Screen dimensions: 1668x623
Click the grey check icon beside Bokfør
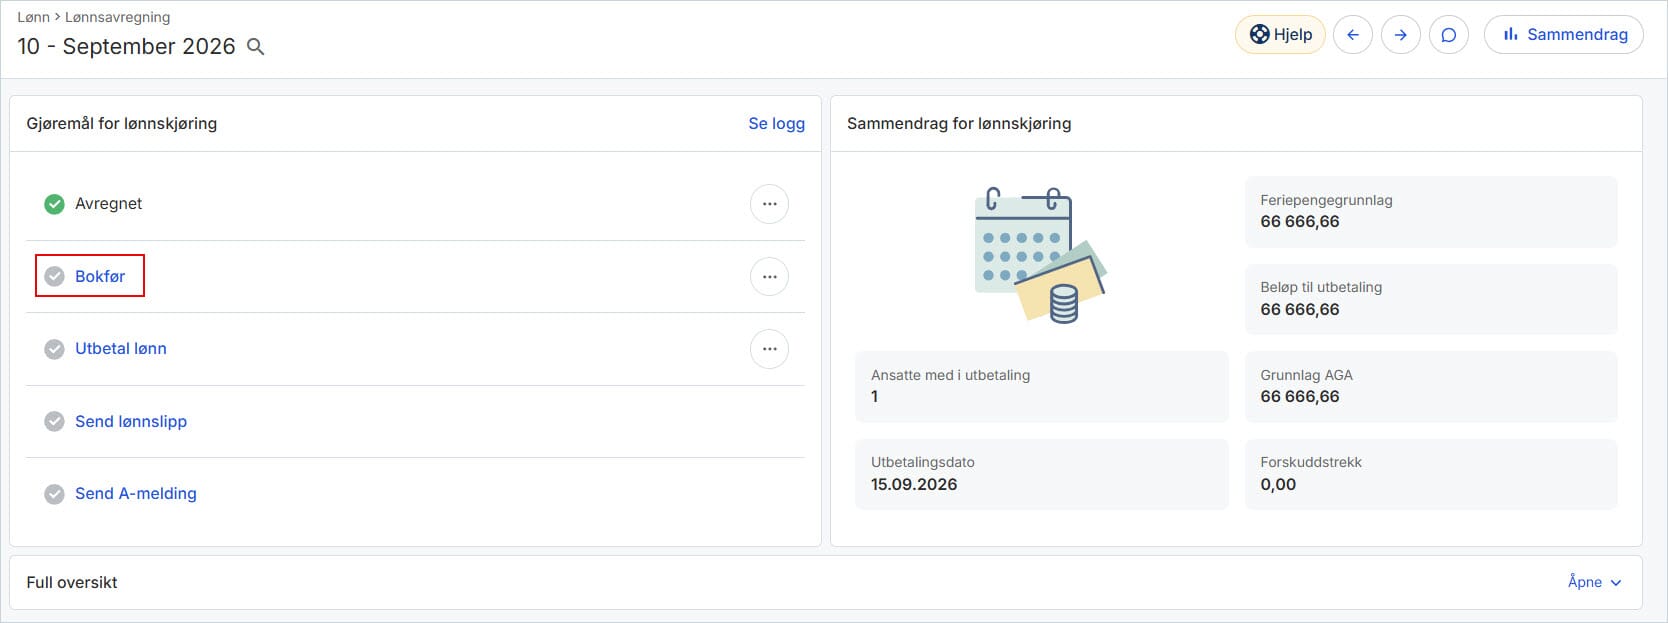tap(54, 276)
